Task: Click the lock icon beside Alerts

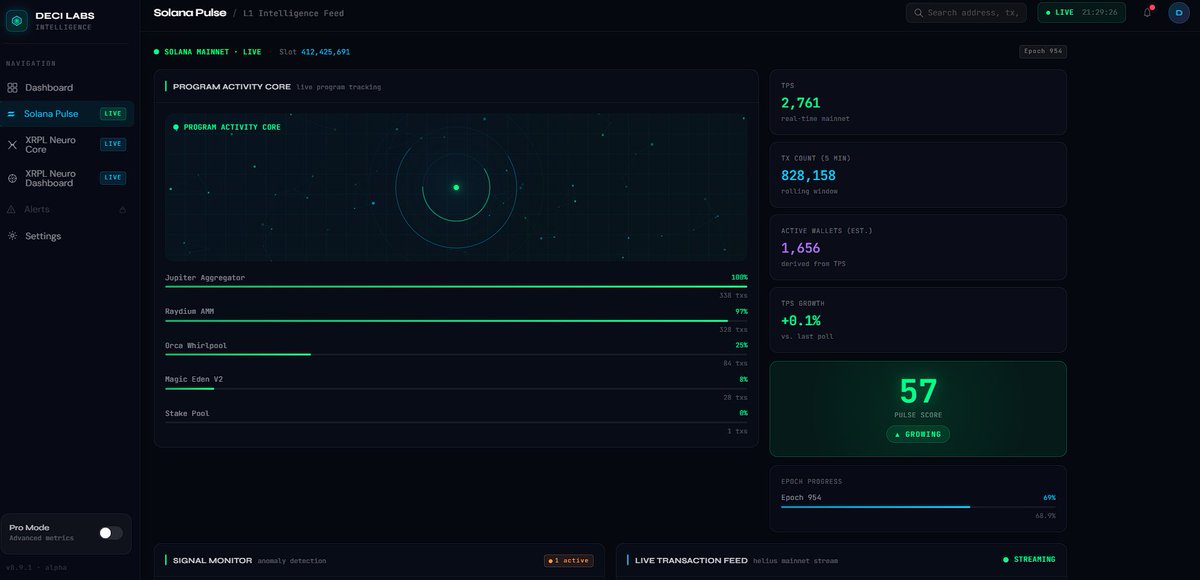Action: click(122, 210)
